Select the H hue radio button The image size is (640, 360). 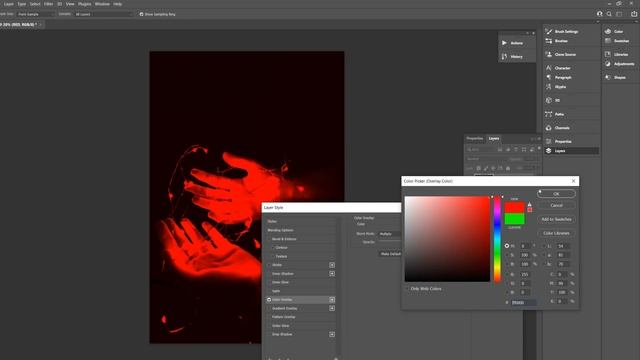[507, 246]
